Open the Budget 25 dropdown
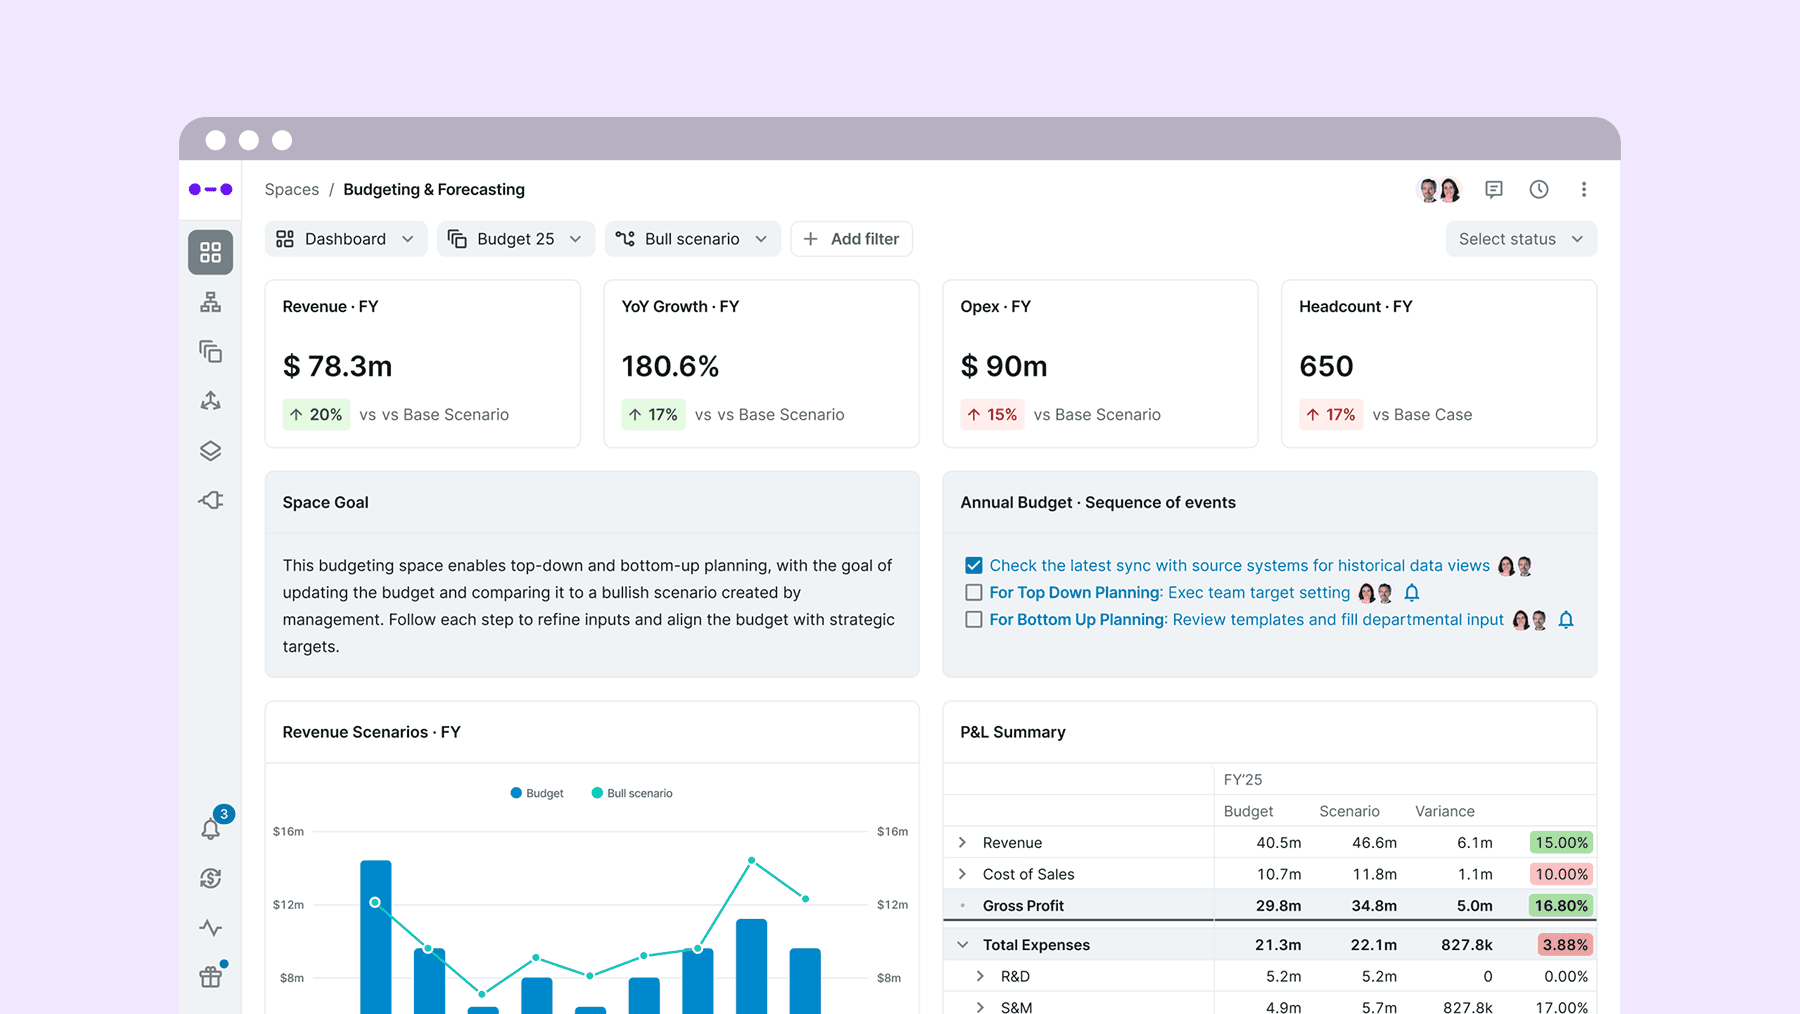 pyautogui.click(x=516, y=239)
